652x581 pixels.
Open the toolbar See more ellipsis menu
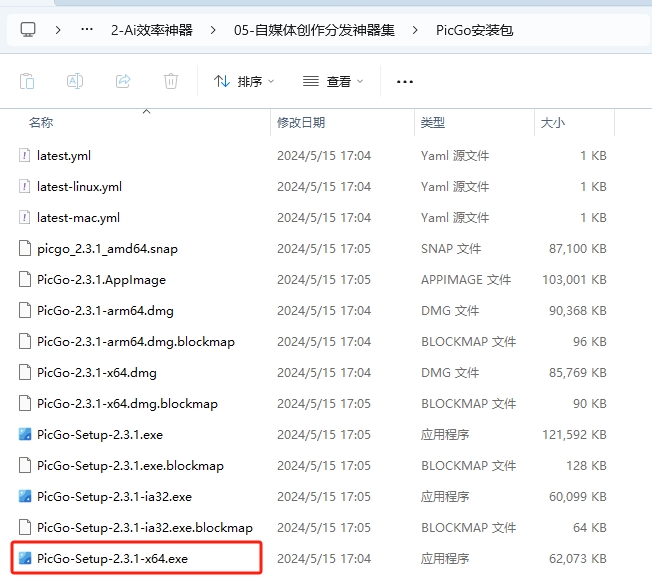405,82
